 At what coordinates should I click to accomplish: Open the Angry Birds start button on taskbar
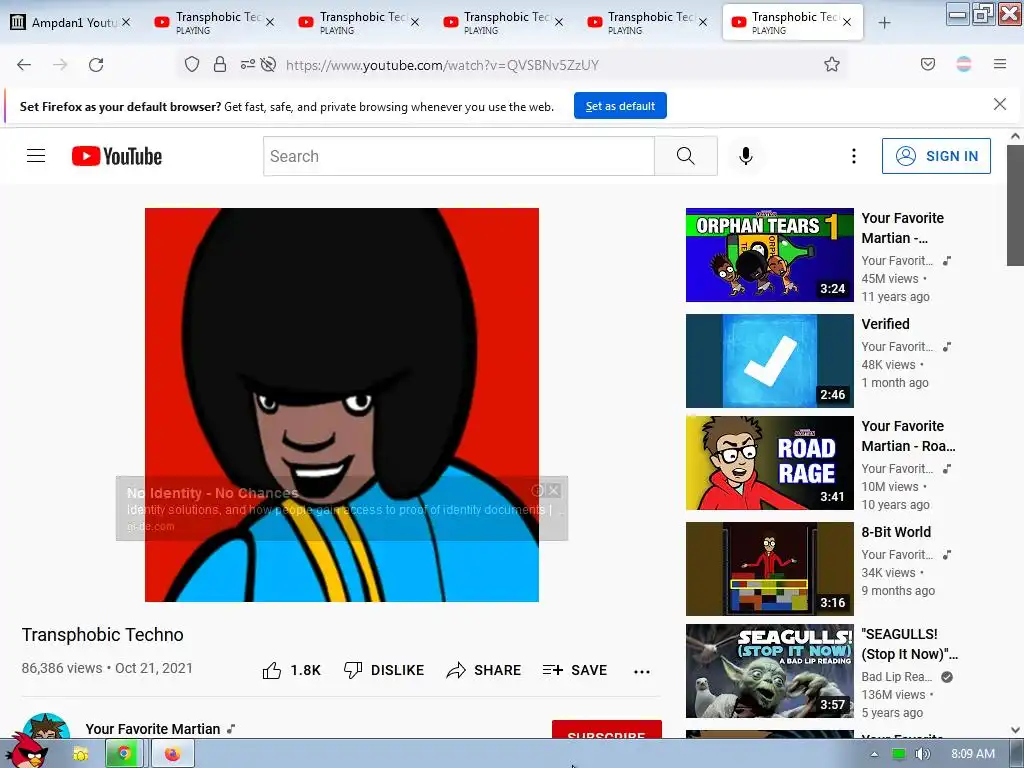click(27, 752)
